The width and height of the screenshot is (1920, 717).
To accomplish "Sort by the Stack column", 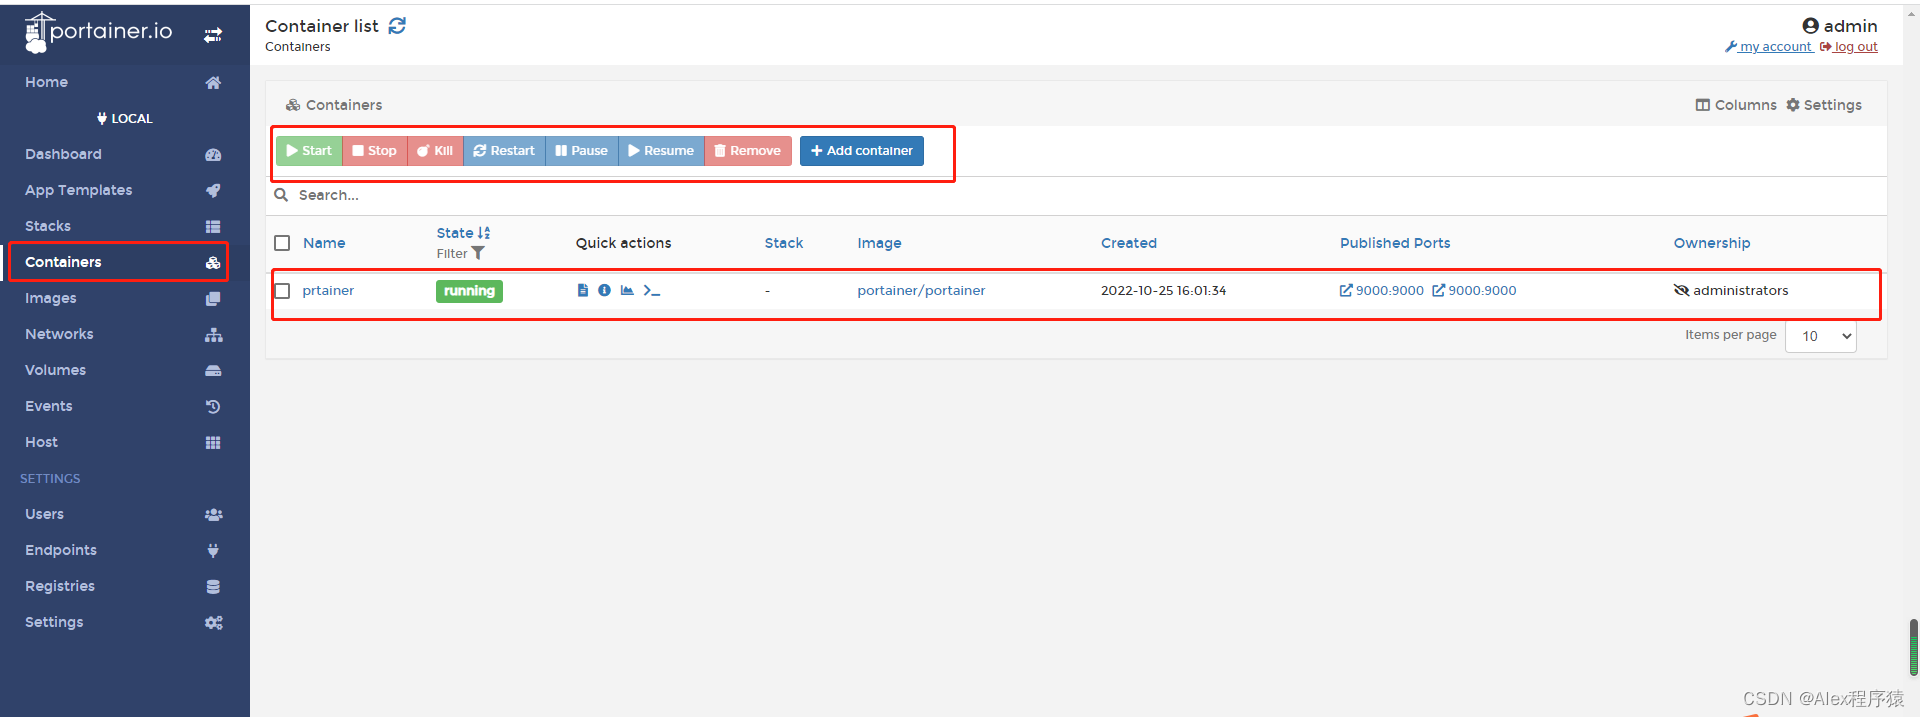I will click(784, 243).
